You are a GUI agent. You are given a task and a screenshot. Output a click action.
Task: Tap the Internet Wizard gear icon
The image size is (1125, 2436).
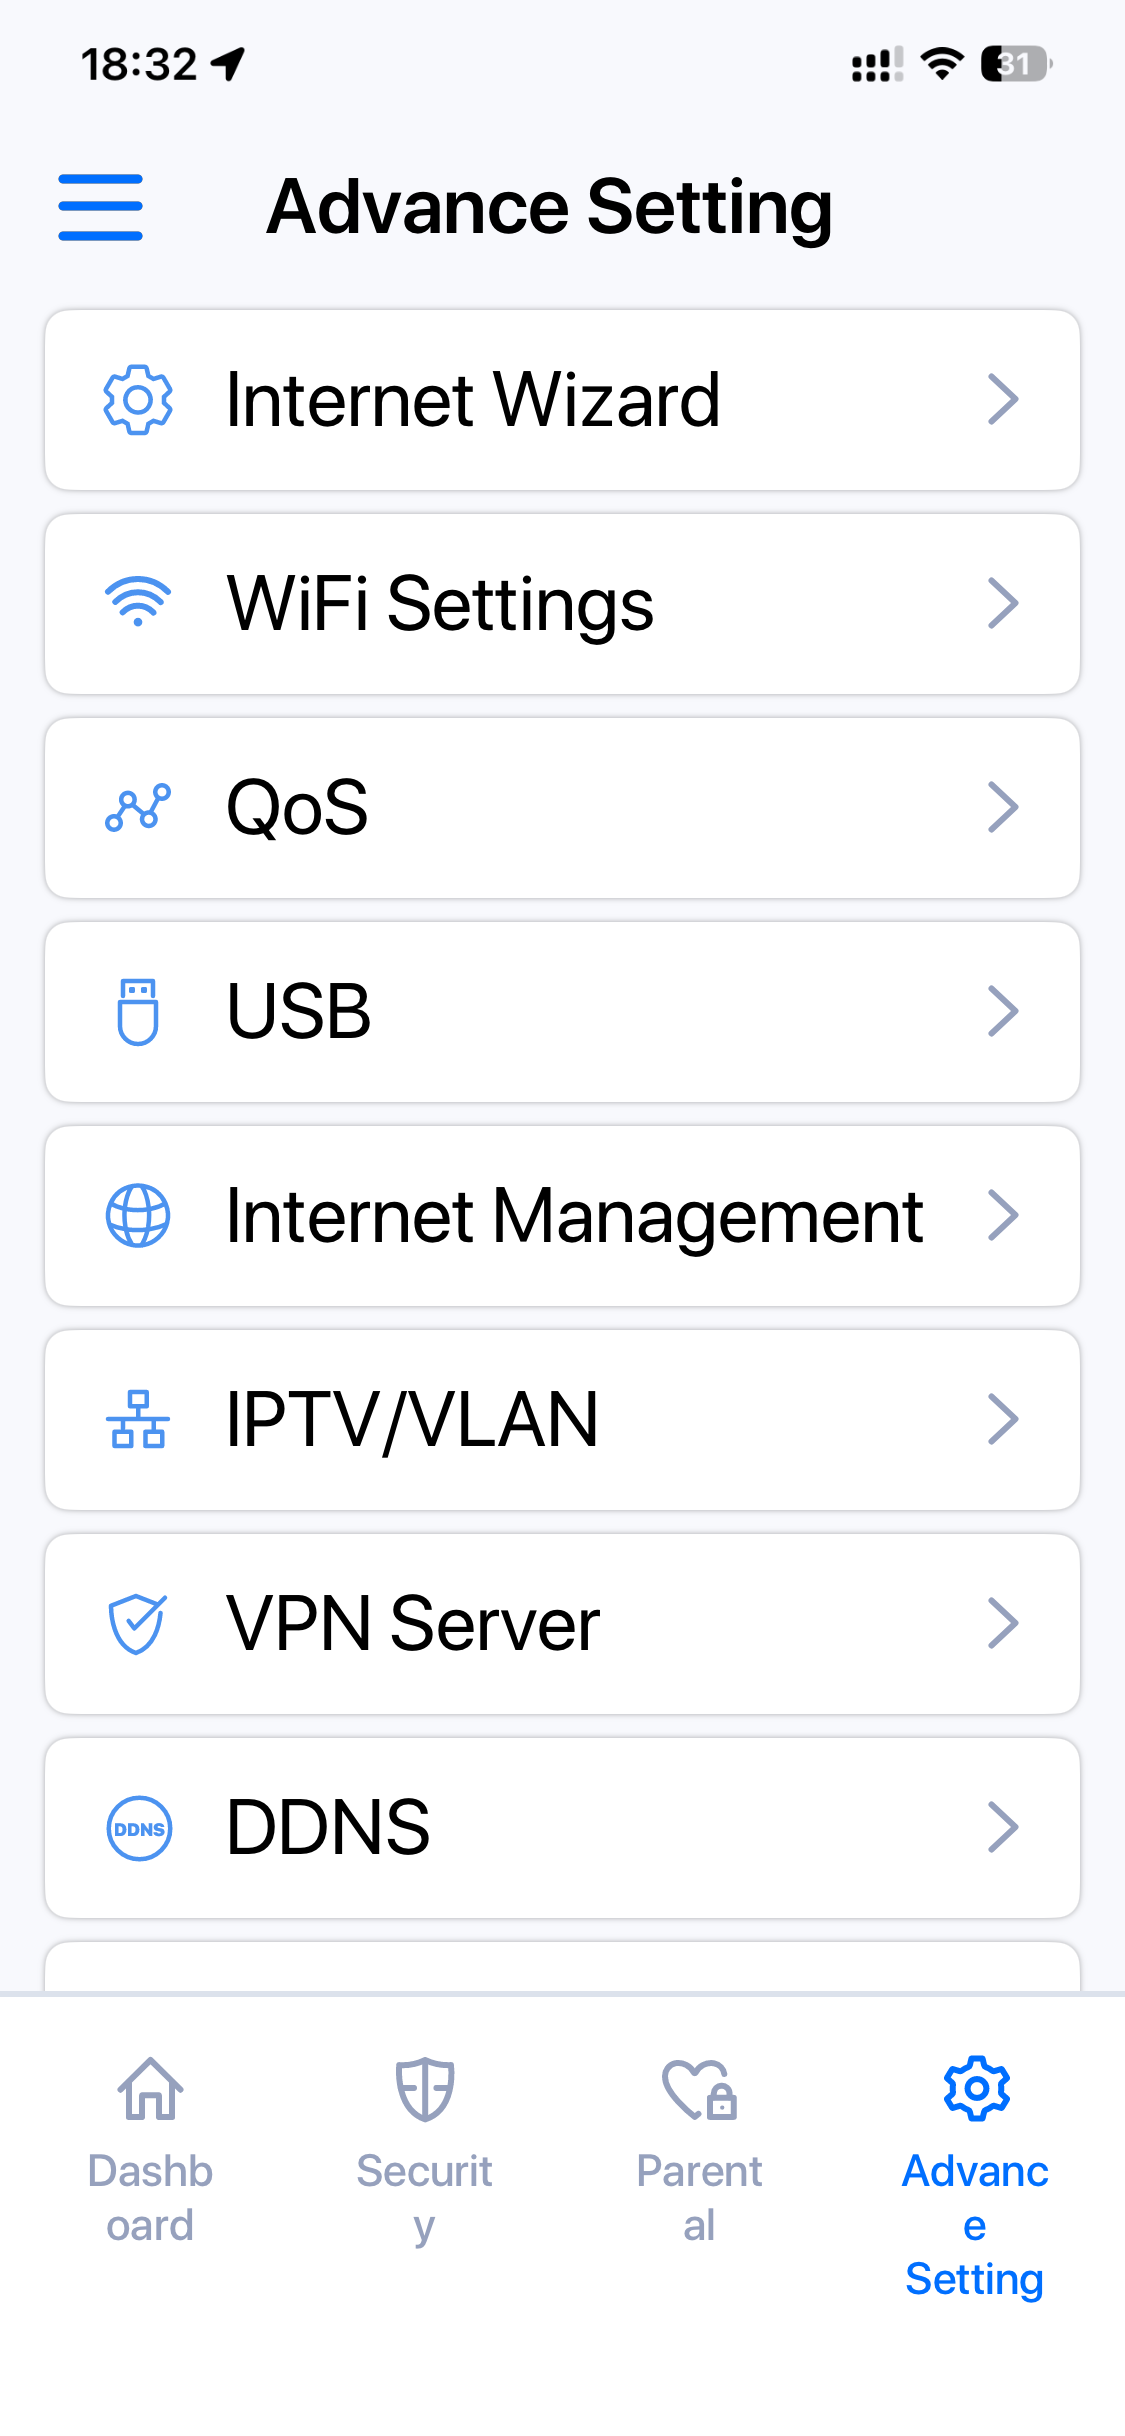click(138, 400)
